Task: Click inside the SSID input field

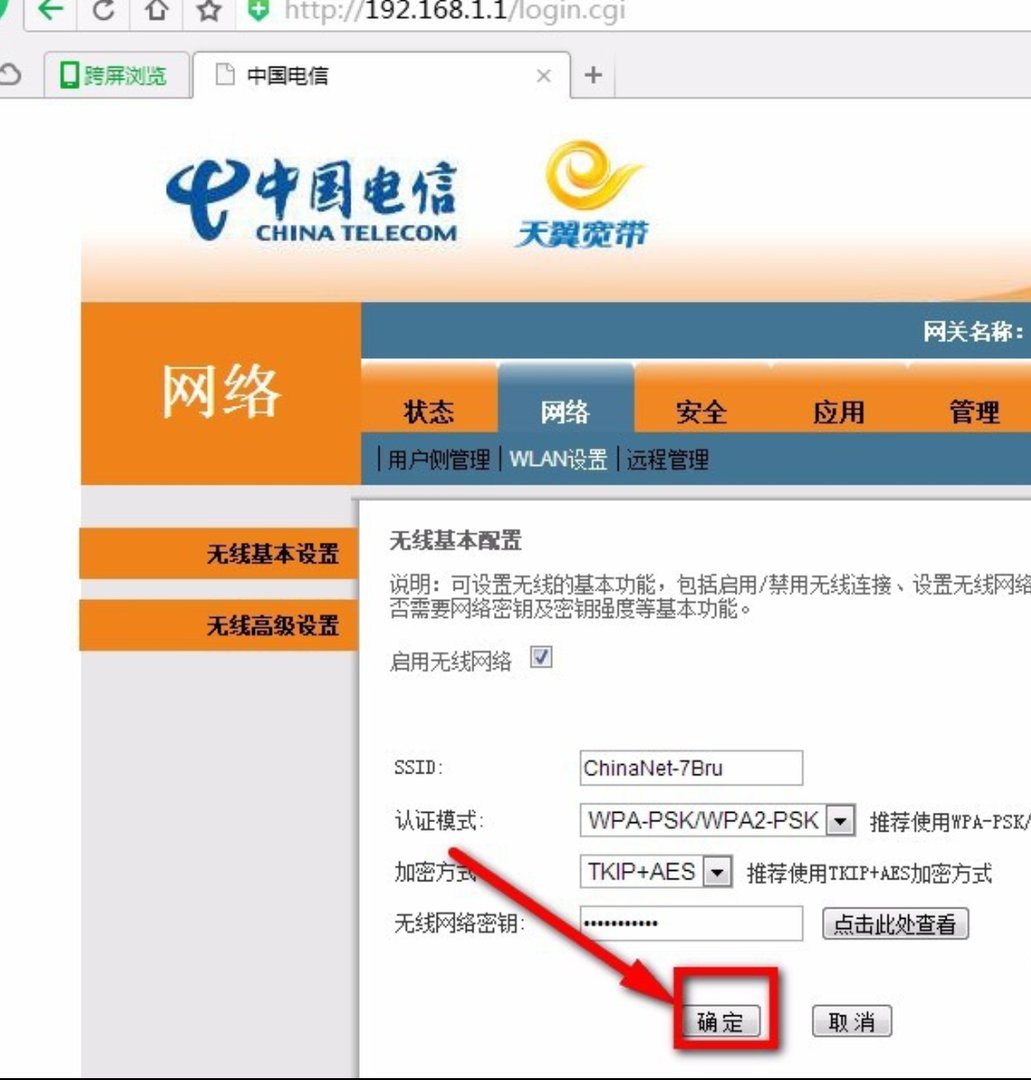Action: (690, 767)
